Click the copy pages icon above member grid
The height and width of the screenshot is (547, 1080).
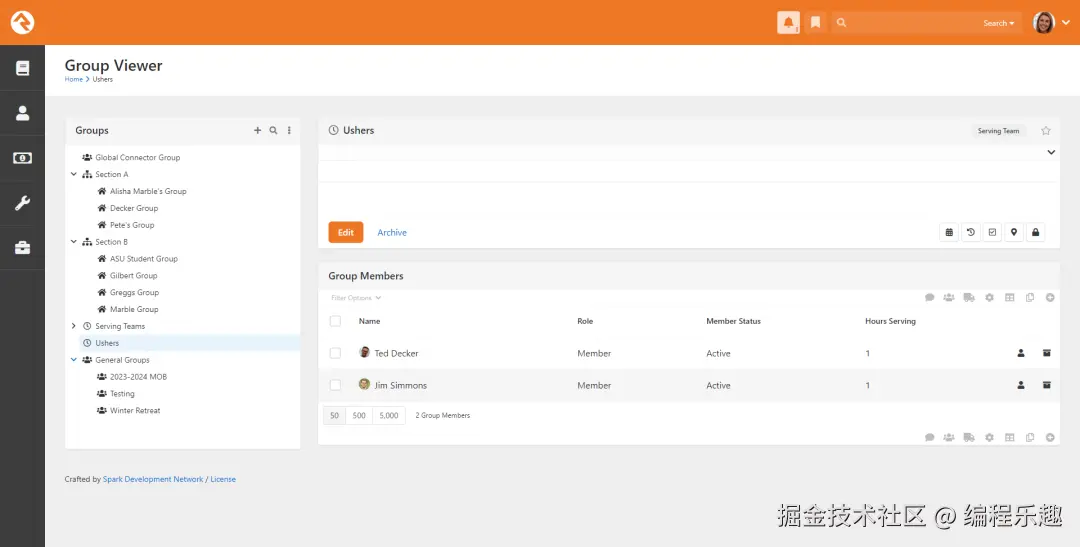(1030, 298)
